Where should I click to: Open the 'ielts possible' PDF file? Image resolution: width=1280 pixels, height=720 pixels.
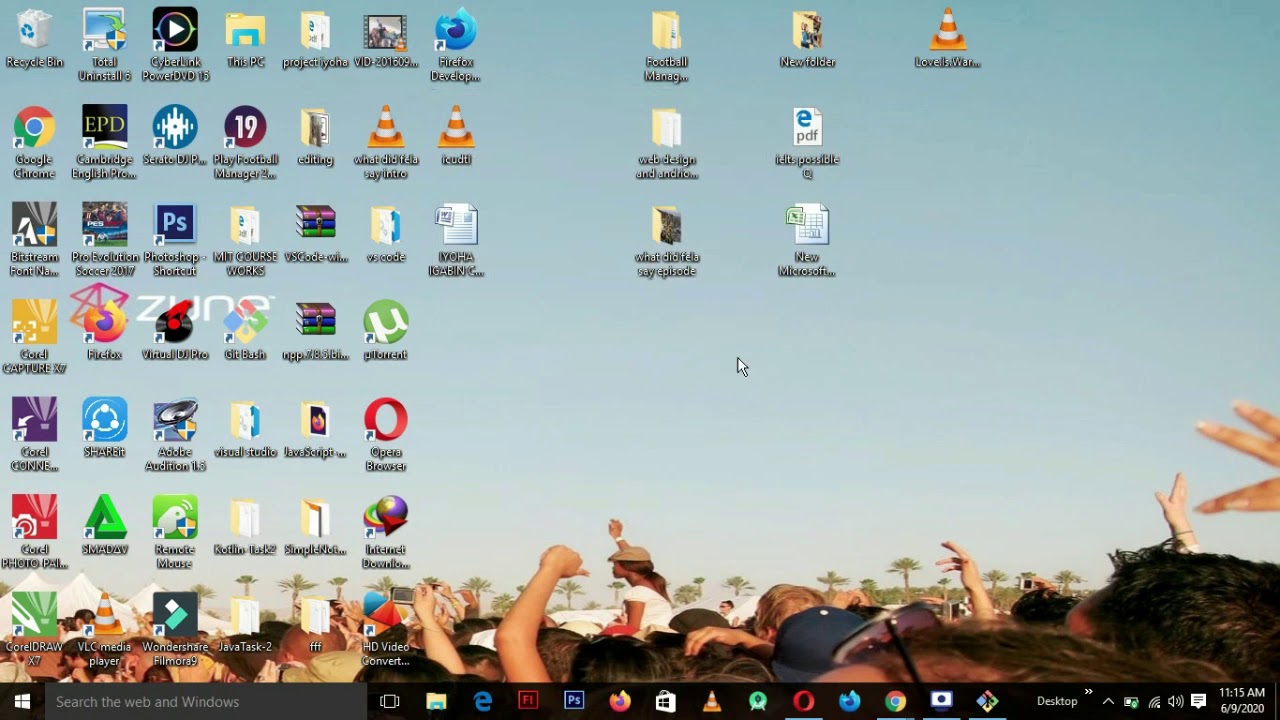tap(807, 142)
